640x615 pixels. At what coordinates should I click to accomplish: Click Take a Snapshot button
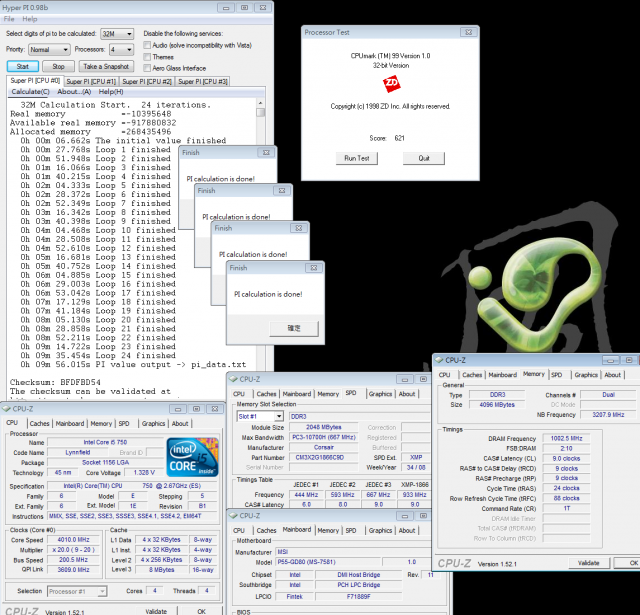(106, 67)
